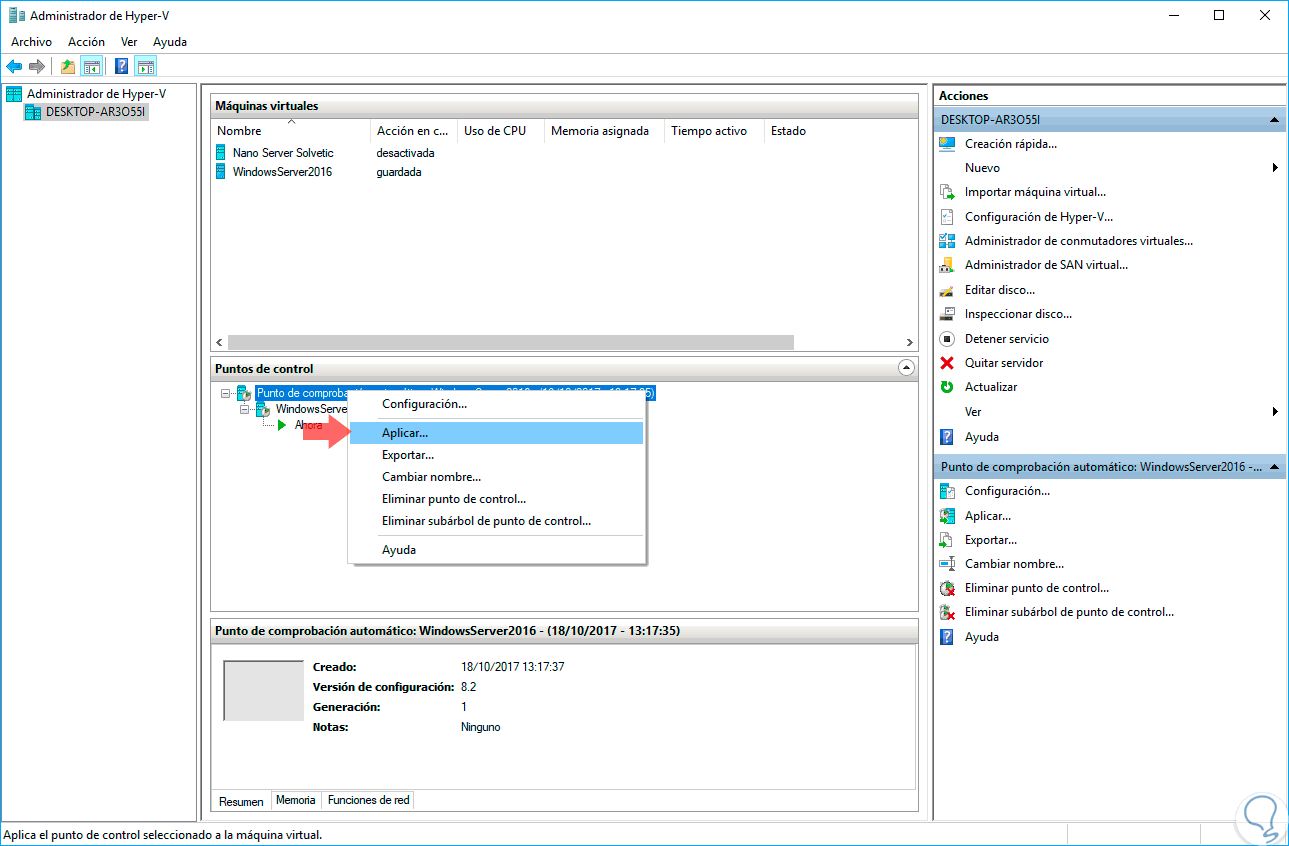Click the Administrador de Hyper-V title bar icon
The width and height of the screenshot is (1289, 846).
(x=16, y=15)
